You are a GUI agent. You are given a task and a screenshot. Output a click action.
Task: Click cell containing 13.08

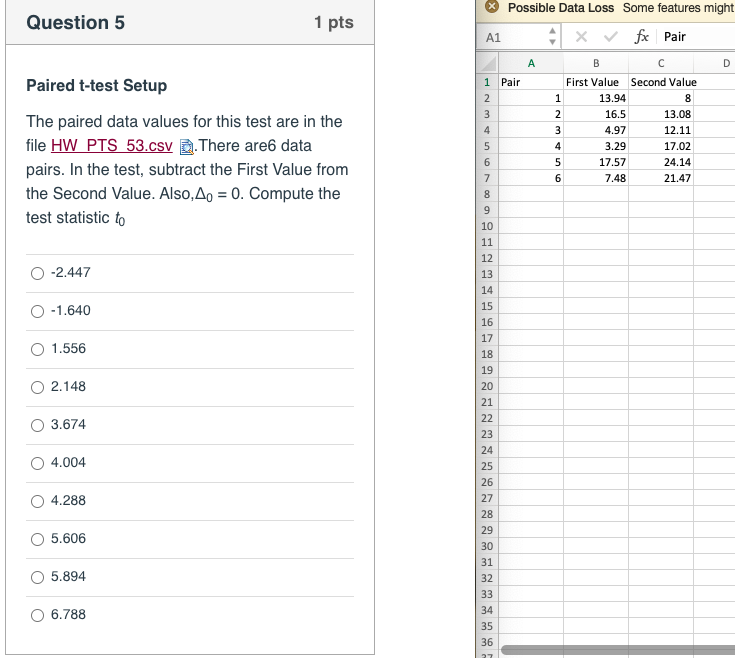[x=661, y=114]
